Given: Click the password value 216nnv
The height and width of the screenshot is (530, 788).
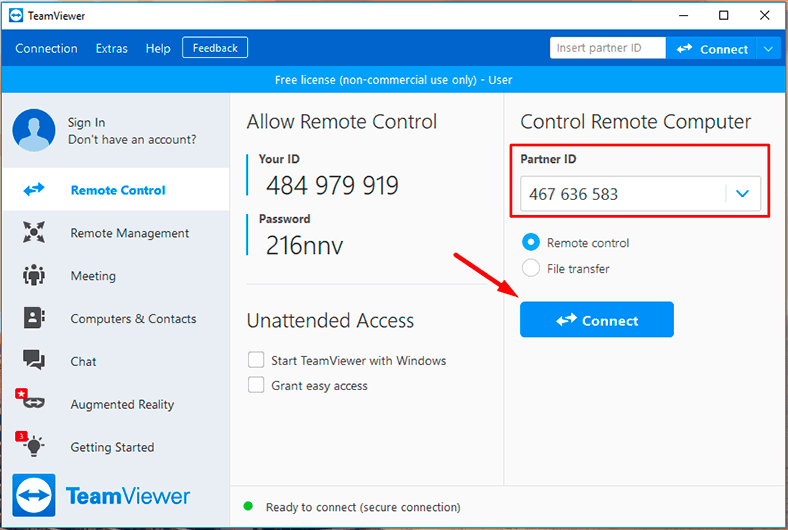Looking at the screenshot, I should coord(305,245).
